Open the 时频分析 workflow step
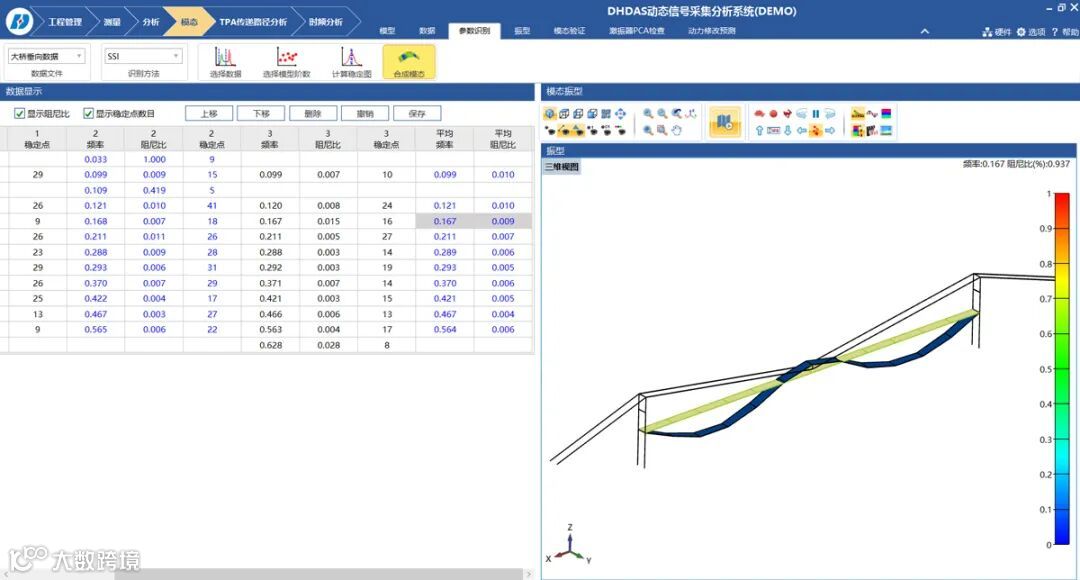The height and width of the screenshot is (580, 1080). [x=325, y=22]
